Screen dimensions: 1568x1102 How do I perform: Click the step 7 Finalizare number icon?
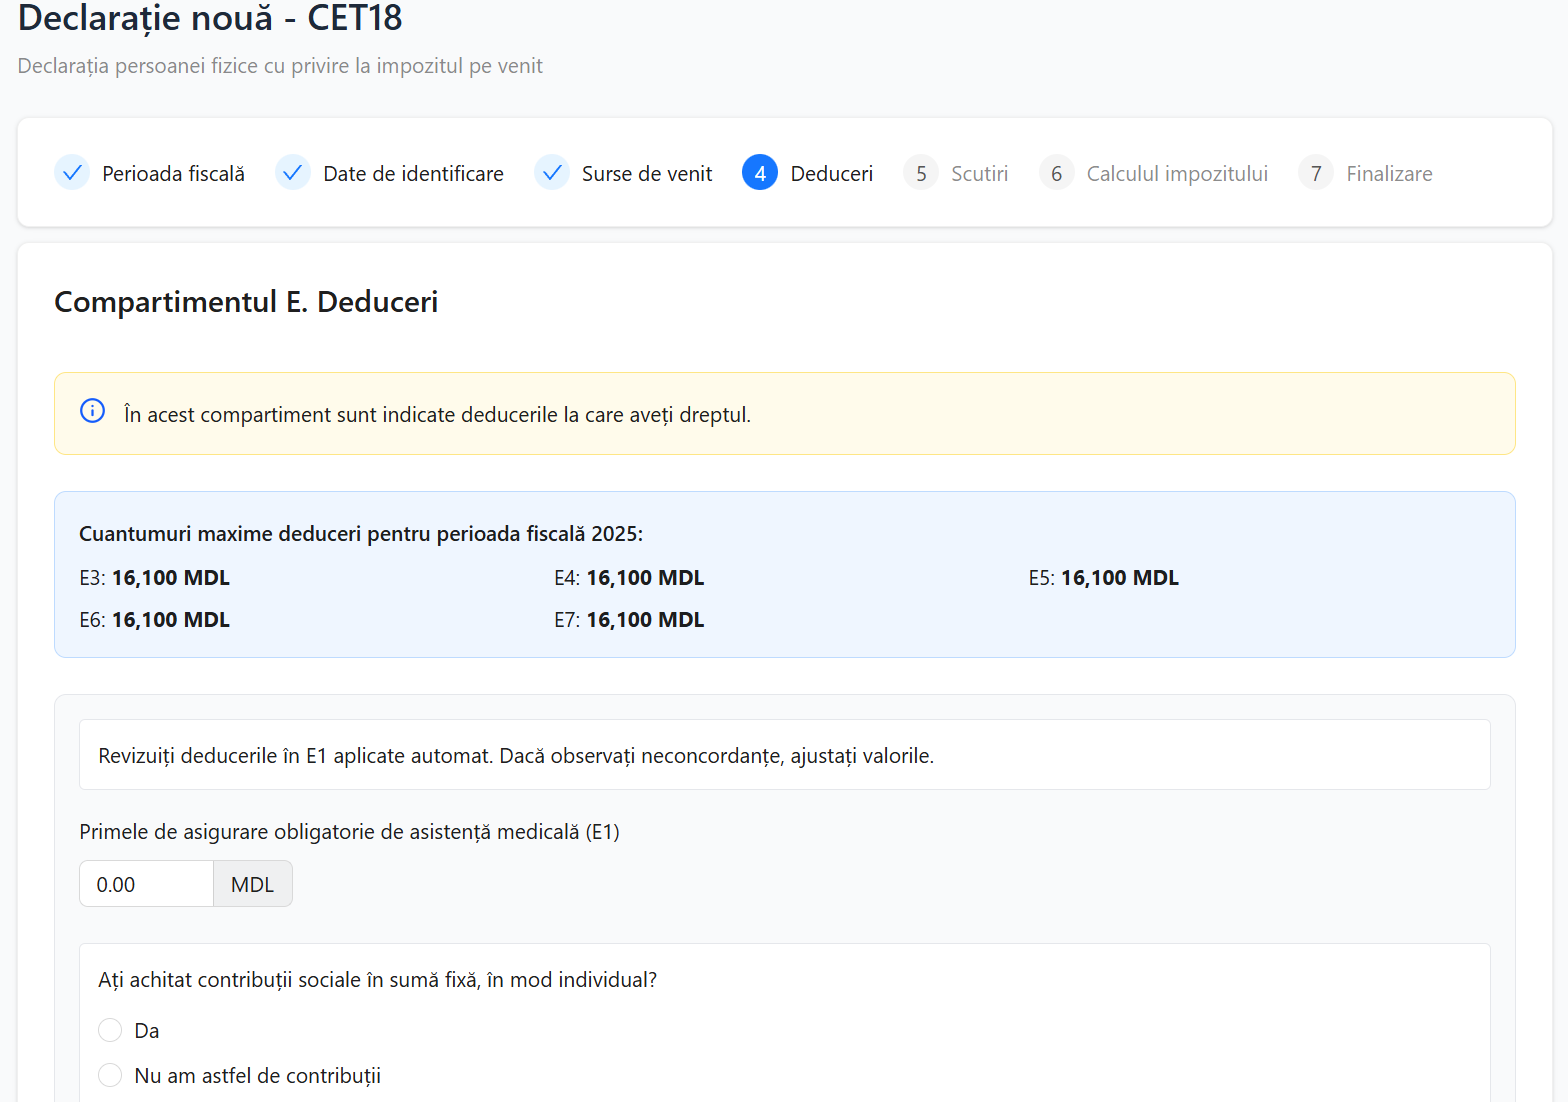[x=1316, y=173]
